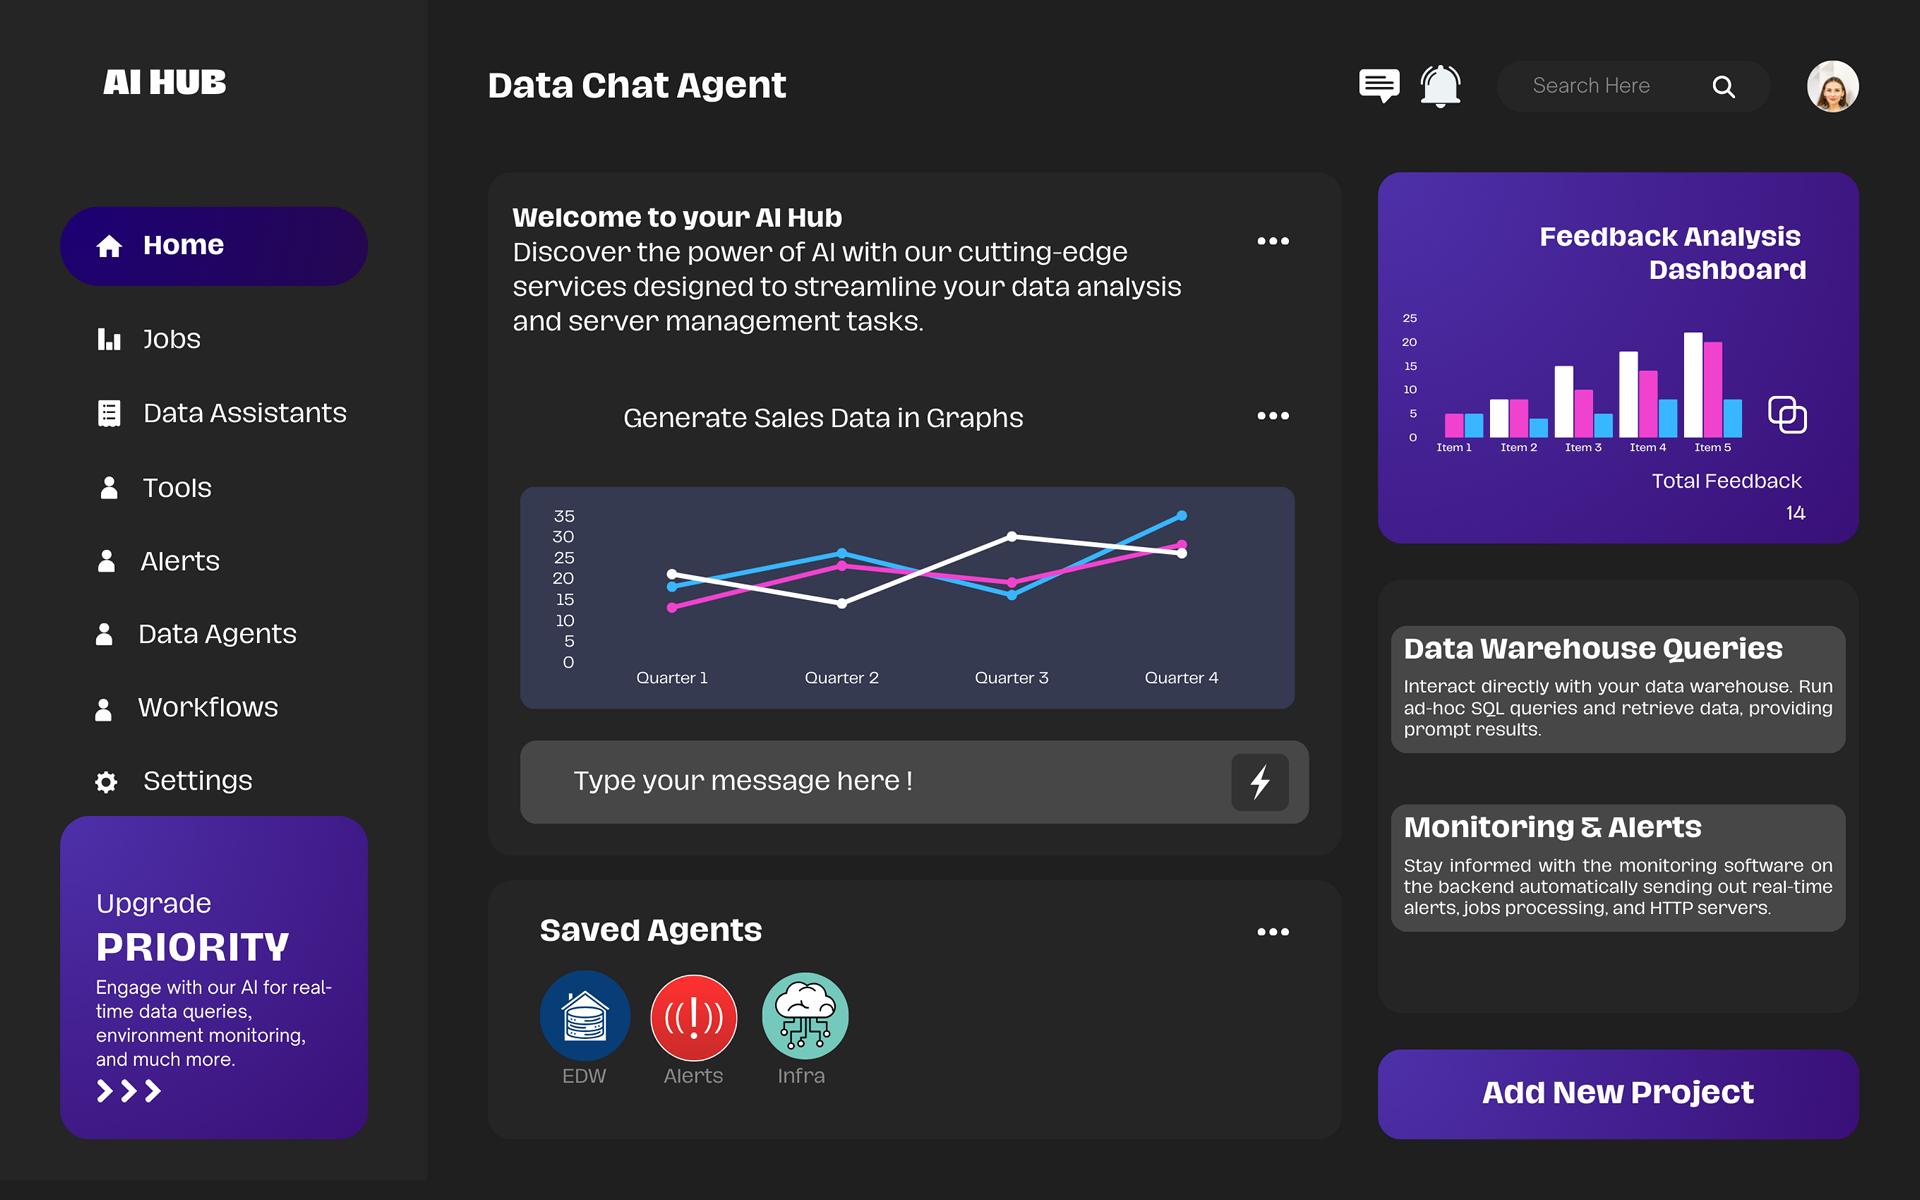Open the EDW saved agent
The image size is (1920, 1200).
(585, 1016)
